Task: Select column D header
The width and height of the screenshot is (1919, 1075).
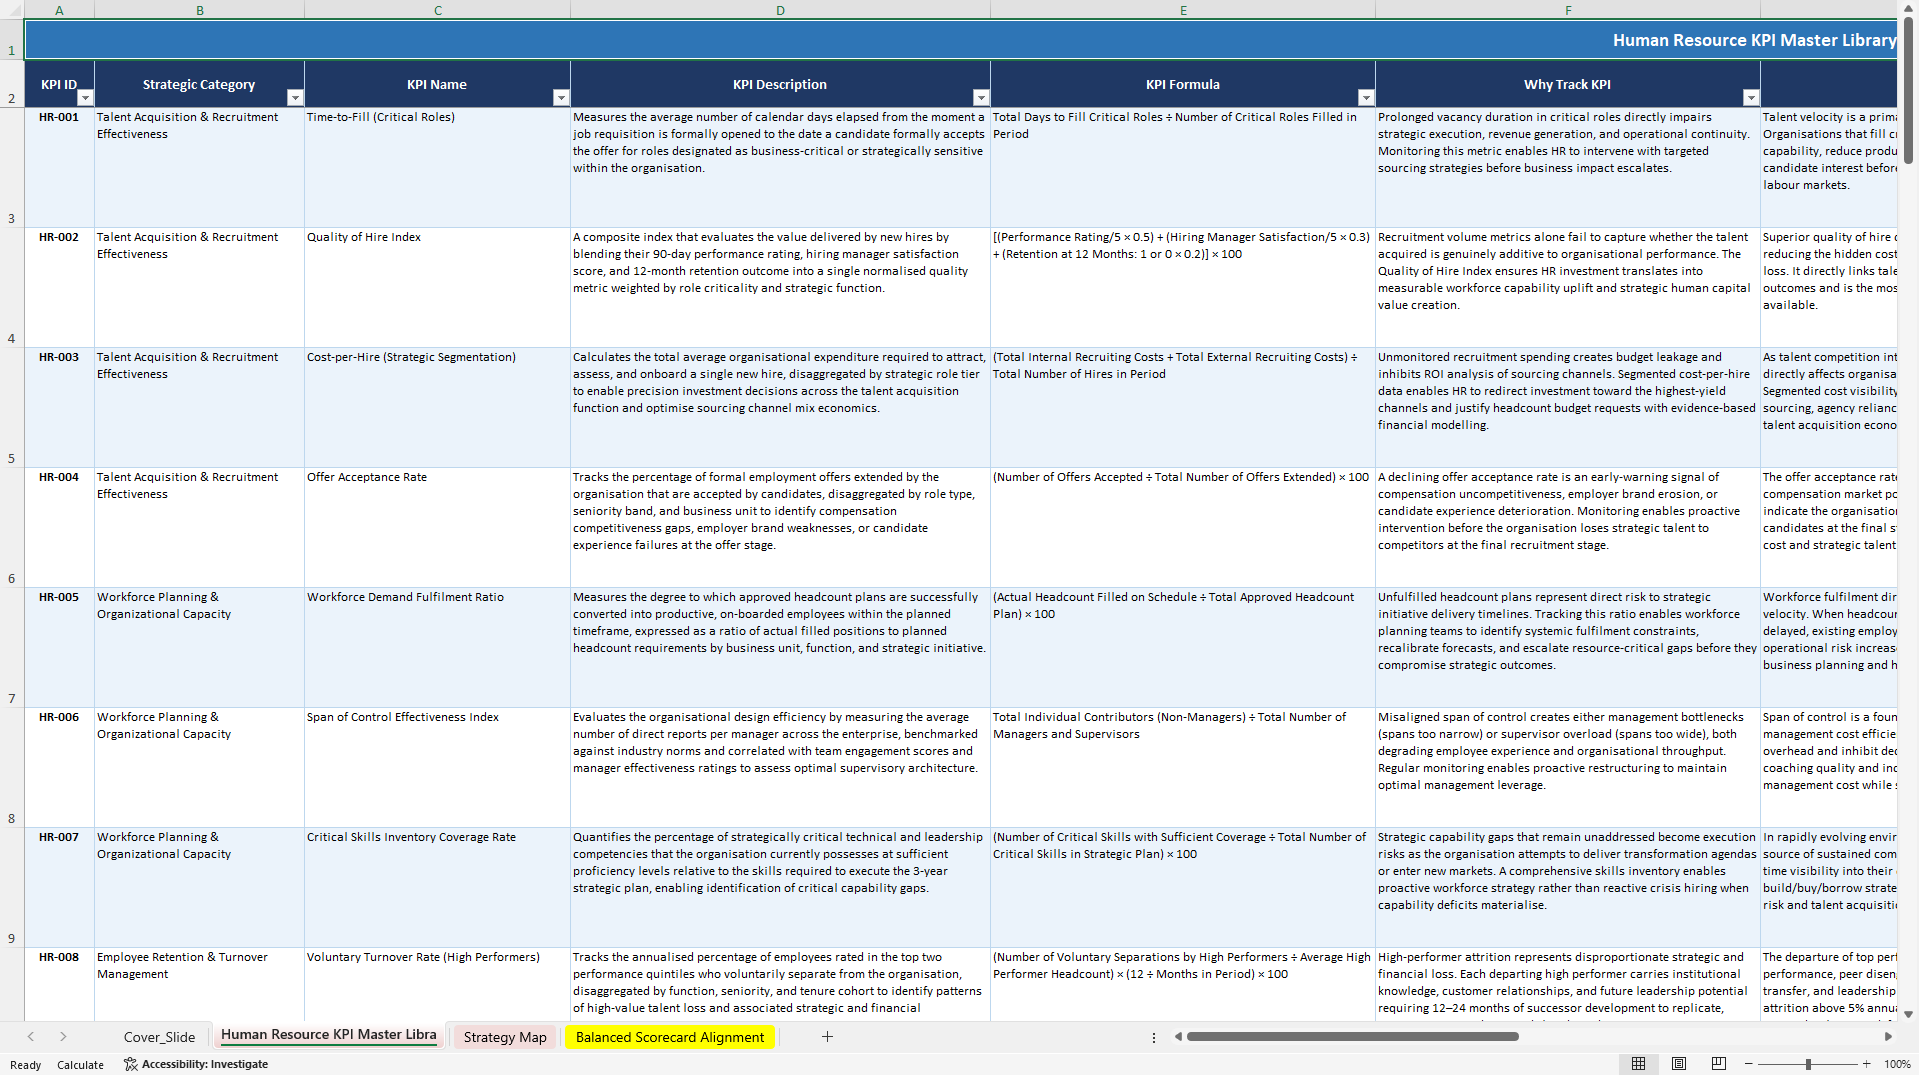Action: [780, 10]
